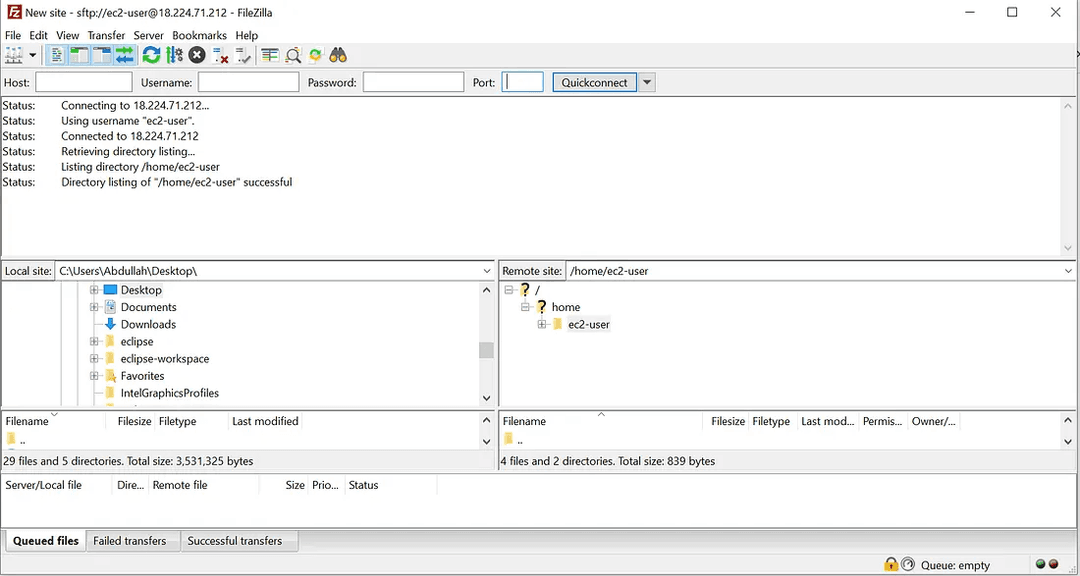The height and width of the screenshot is (576, 1080).
Task: Click message log scrollbar down arrow
Action: point(1068,247)
